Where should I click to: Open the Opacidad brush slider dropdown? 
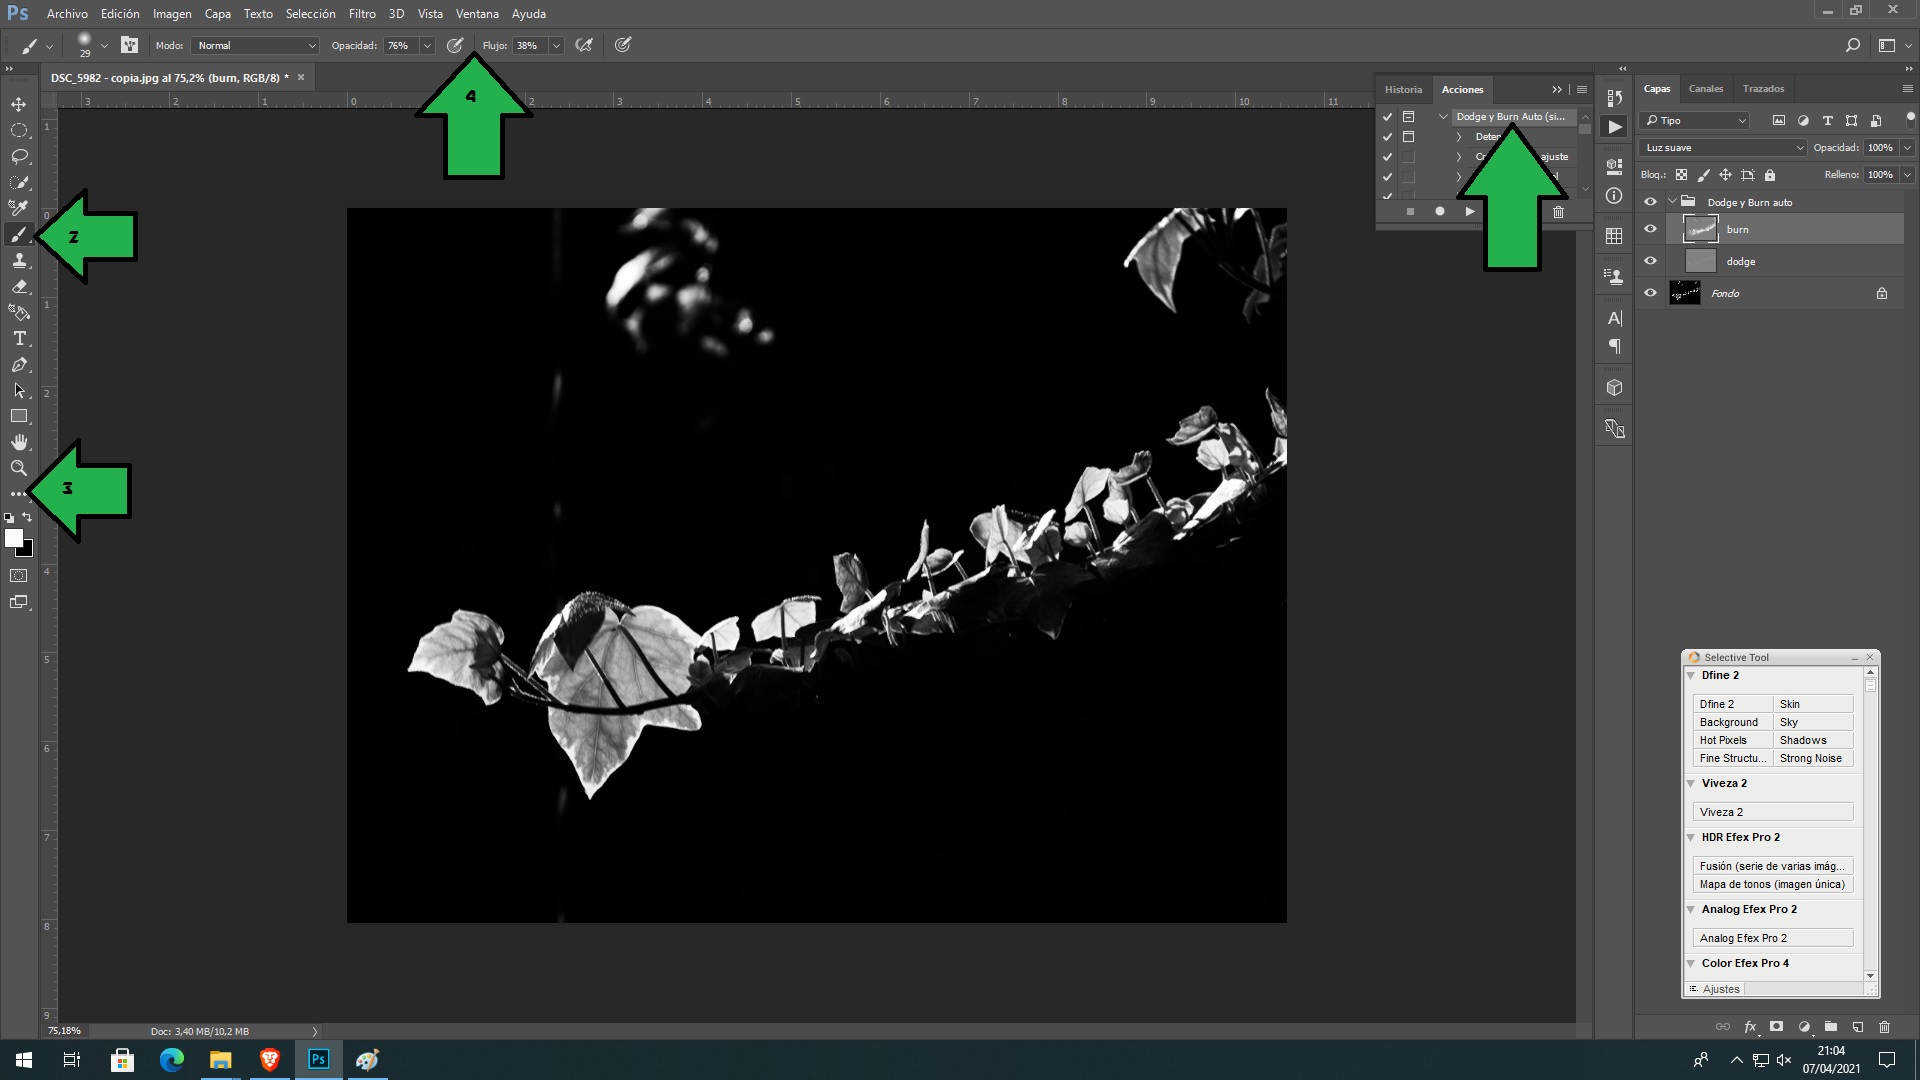pyautogui.click(x=427, y=45)
